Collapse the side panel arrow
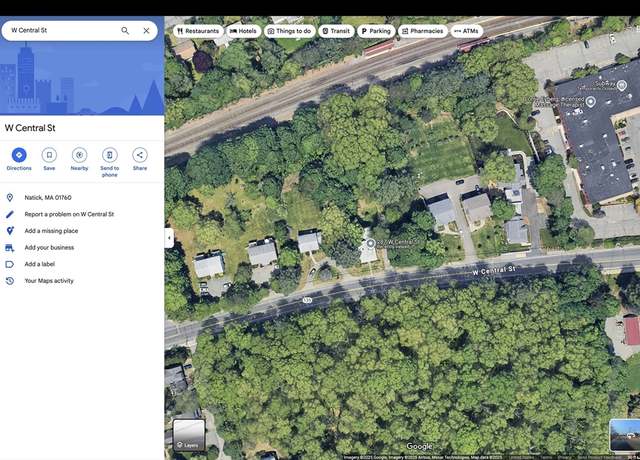This screenshot has width=640, height=460. tap(169, 238)
